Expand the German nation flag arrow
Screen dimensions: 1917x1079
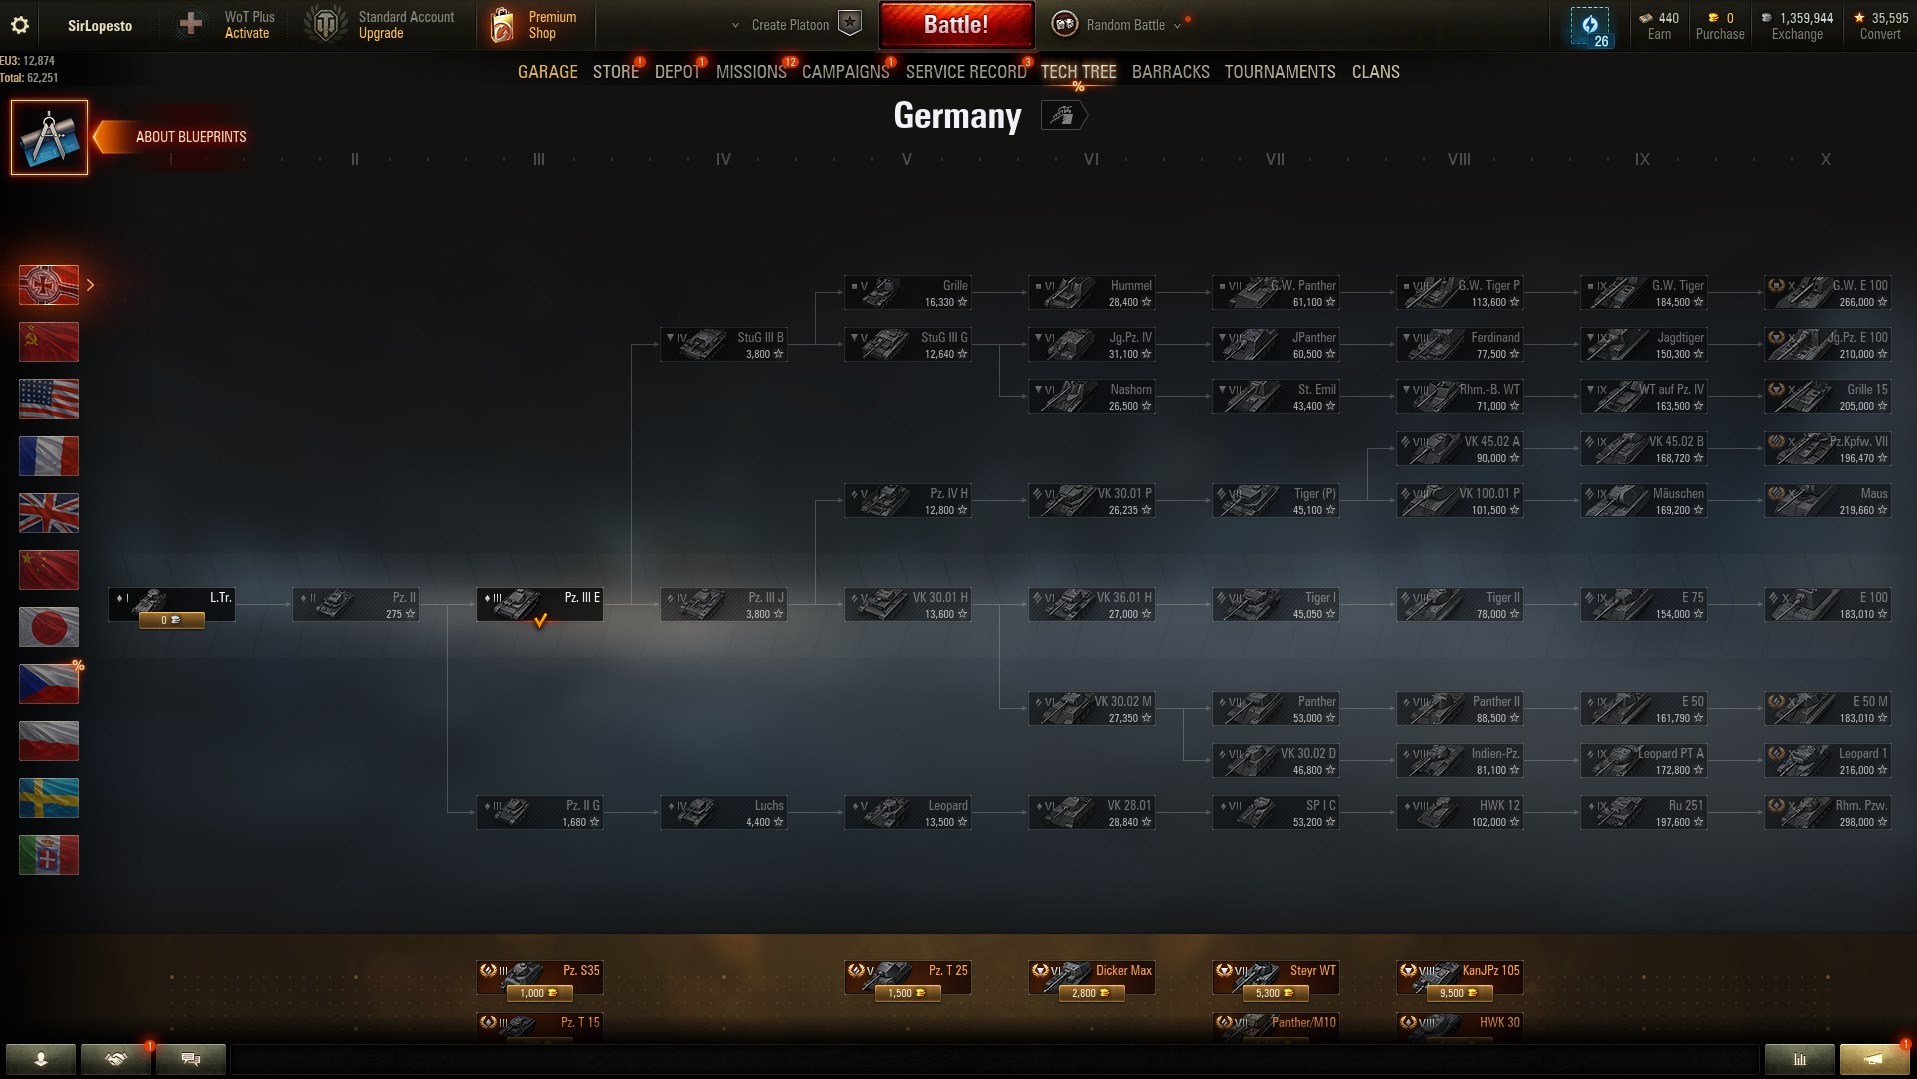tap(91, 285)
